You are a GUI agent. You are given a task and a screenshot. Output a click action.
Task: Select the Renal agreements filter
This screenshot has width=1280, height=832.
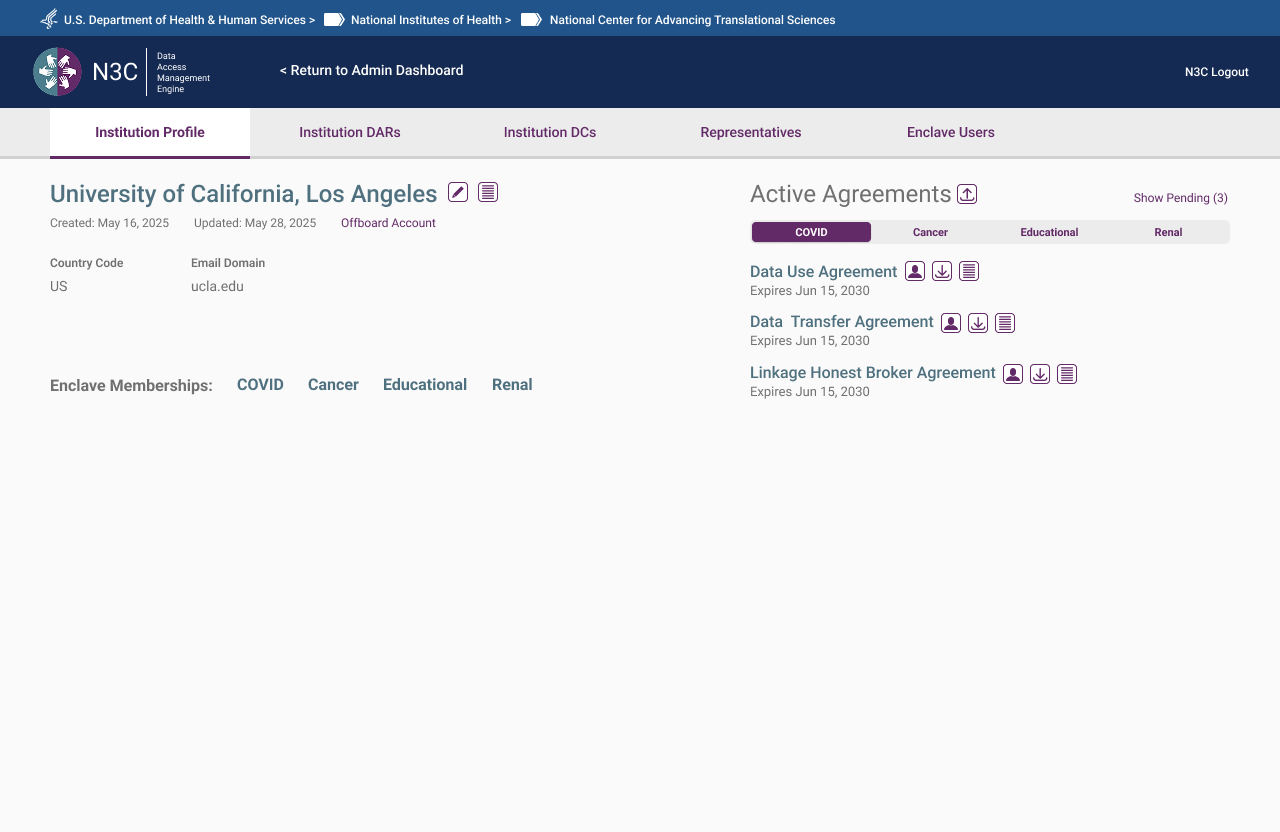tap(1168, 232)
